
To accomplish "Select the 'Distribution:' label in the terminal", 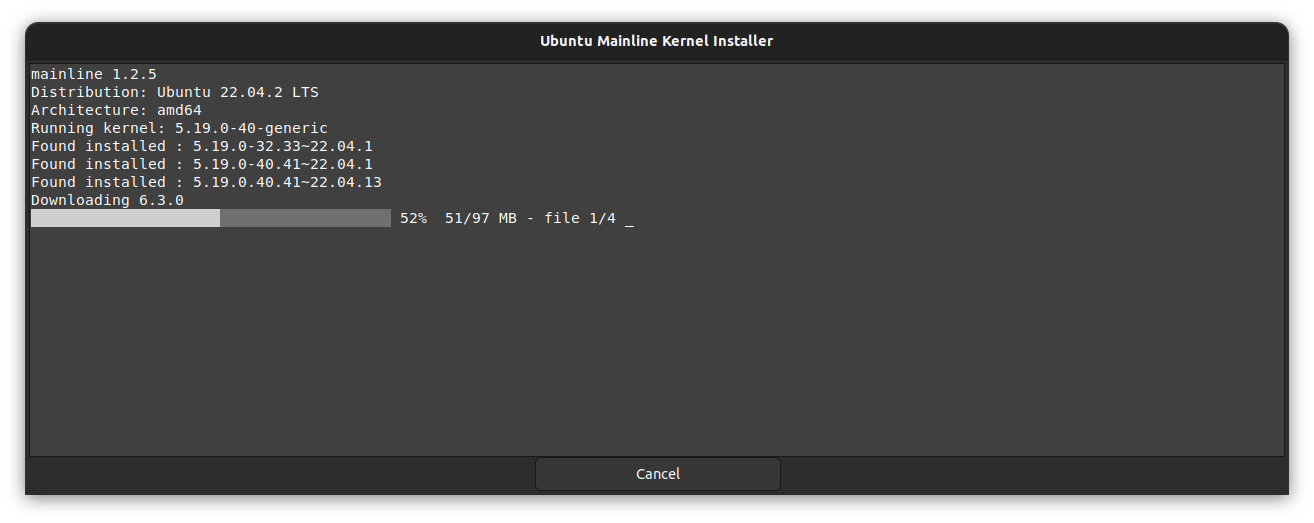I will [x=89, y=92].
